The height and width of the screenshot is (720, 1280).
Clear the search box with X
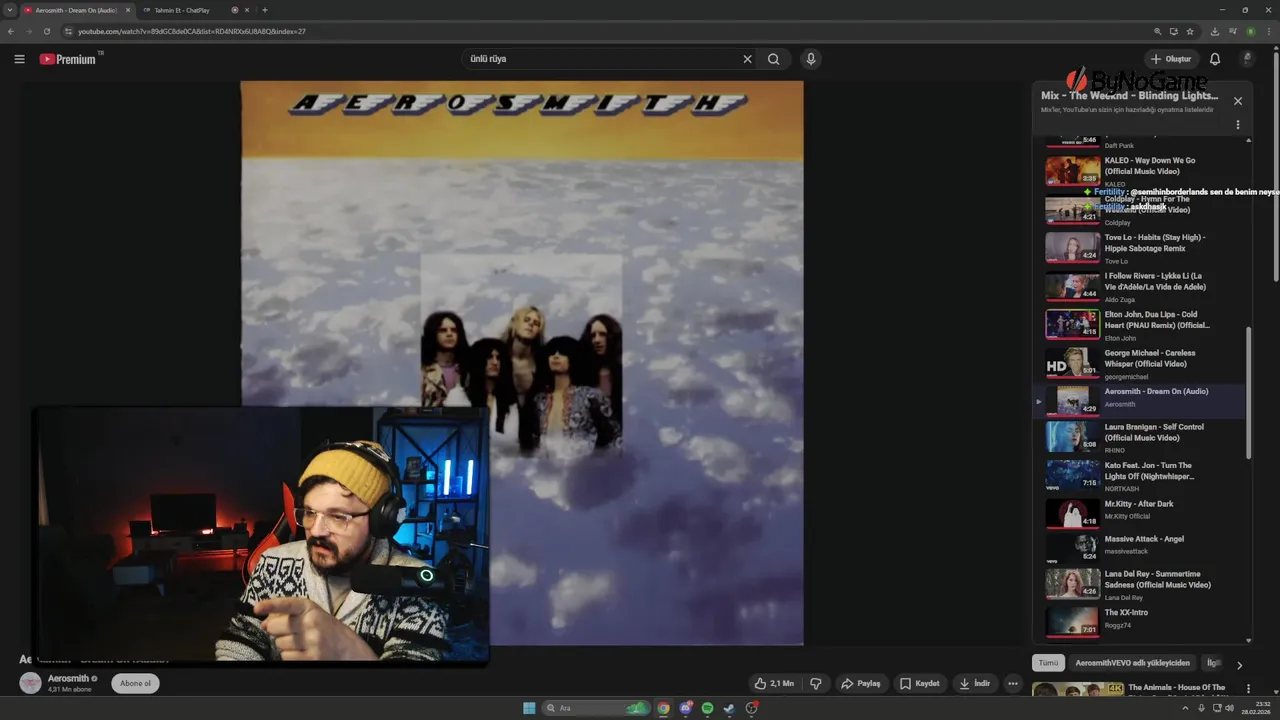[747, 59]
